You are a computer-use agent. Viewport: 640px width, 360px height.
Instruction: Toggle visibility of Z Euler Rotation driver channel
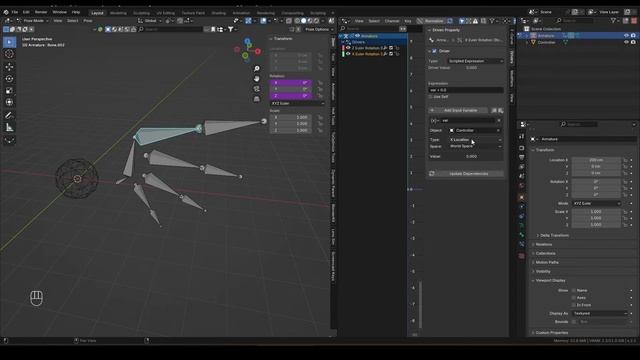click(349, 48)
